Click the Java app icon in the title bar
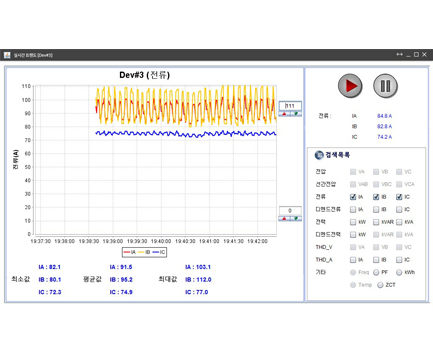Viewport: 433px width, 361px height. 7,55
